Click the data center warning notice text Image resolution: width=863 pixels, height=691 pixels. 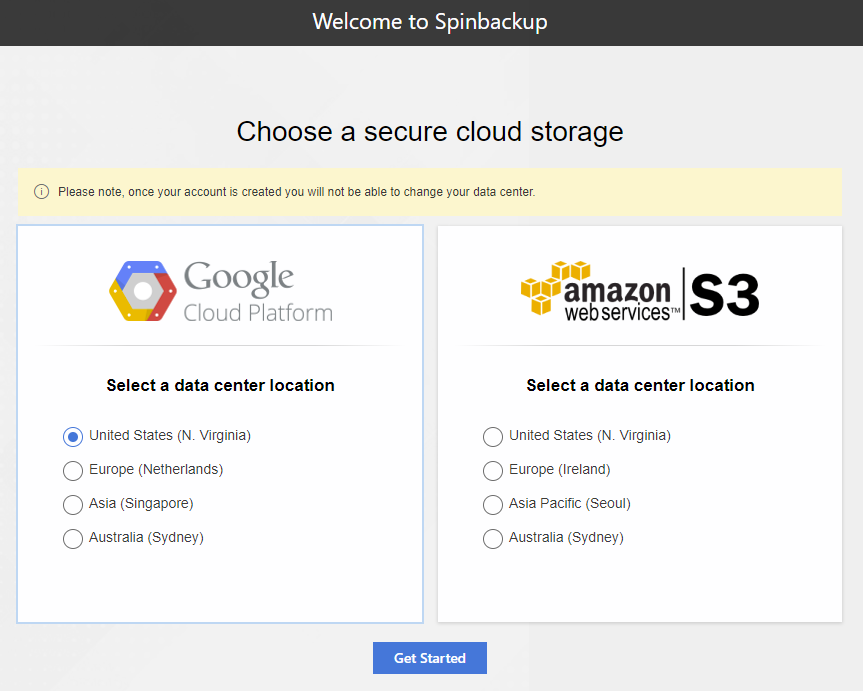297,192
